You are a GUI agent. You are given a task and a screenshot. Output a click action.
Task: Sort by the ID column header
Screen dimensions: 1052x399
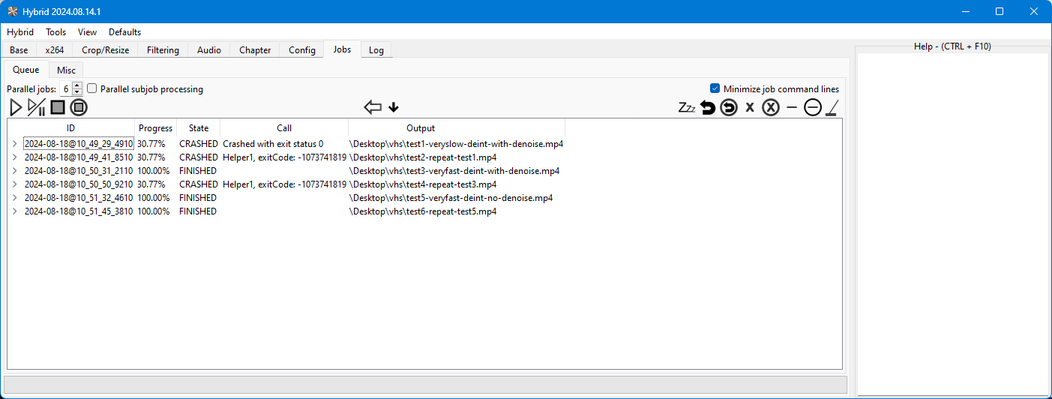pyautogui.click(x=70, y=127)
